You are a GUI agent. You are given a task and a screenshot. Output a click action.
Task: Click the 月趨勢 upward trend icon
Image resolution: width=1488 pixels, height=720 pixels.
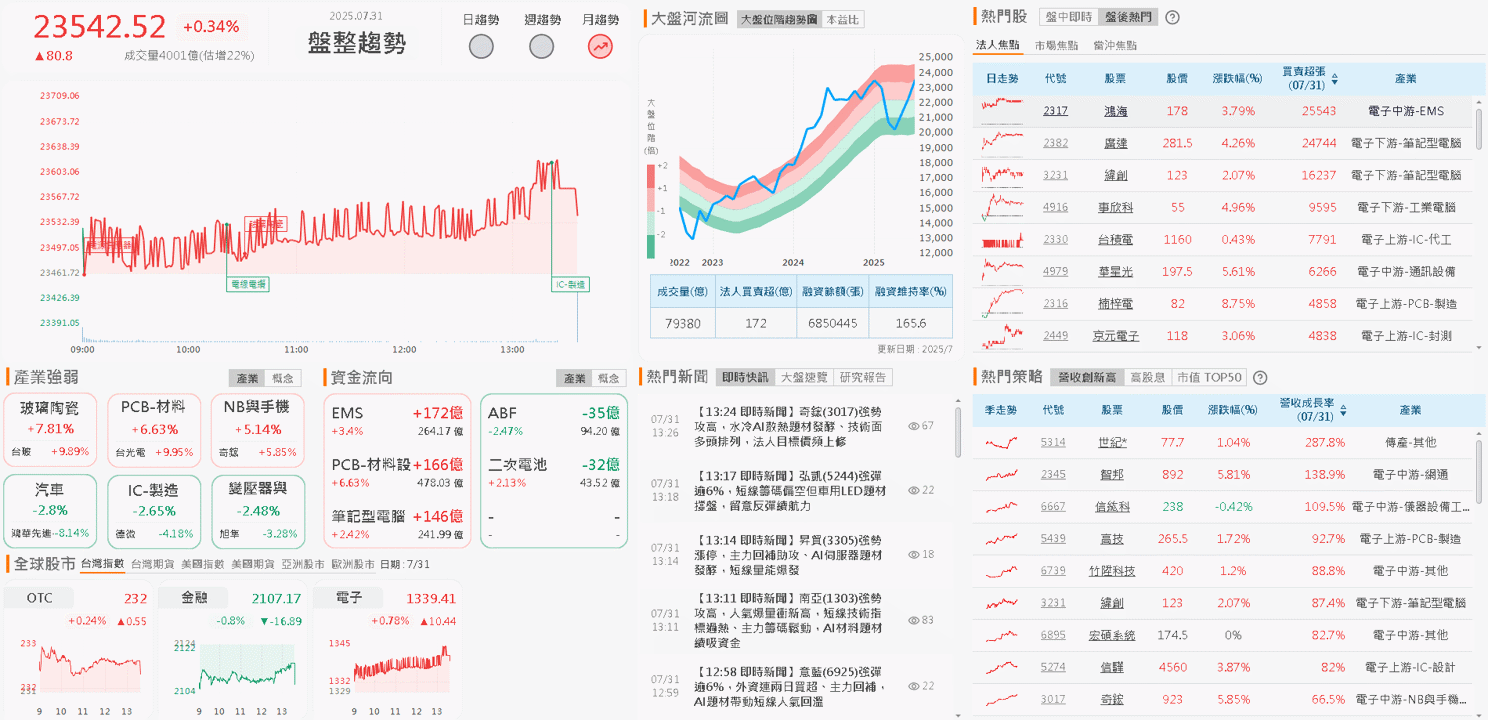[600, 46]
